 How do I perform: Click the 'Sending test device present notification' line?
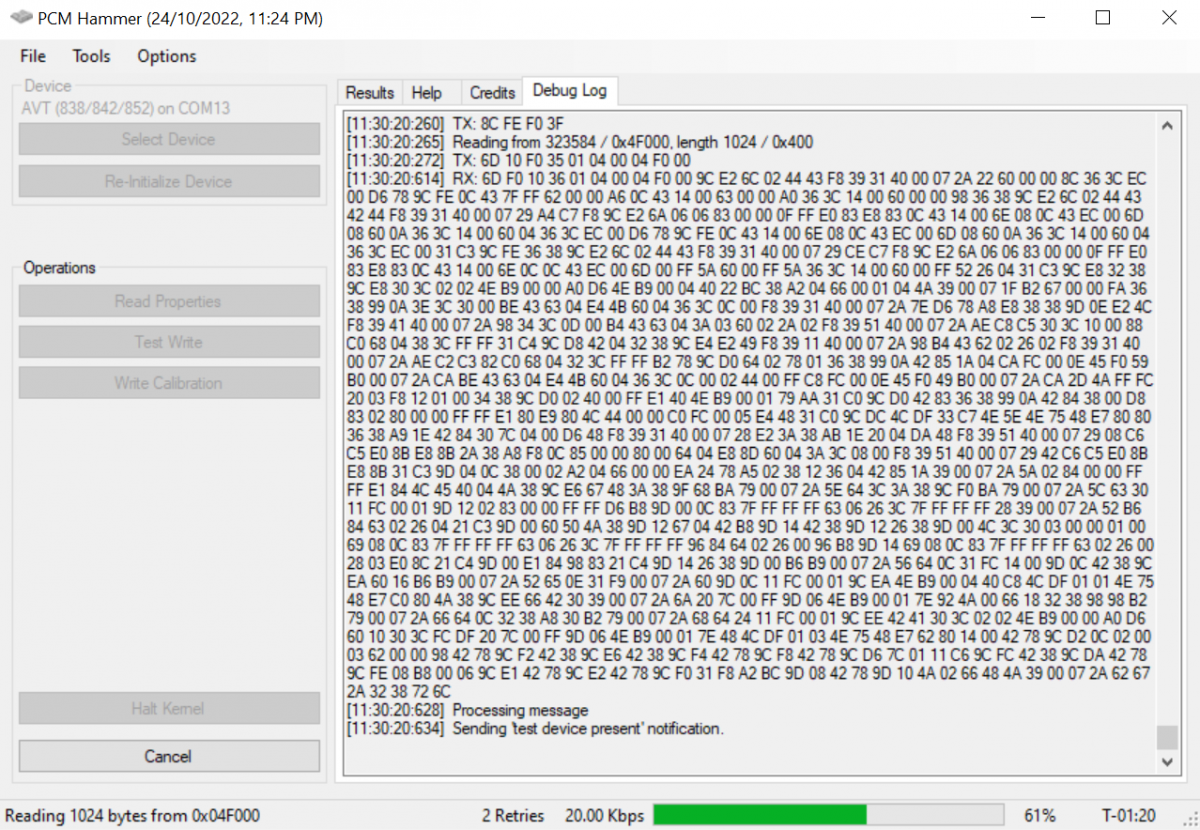point(534,728)
